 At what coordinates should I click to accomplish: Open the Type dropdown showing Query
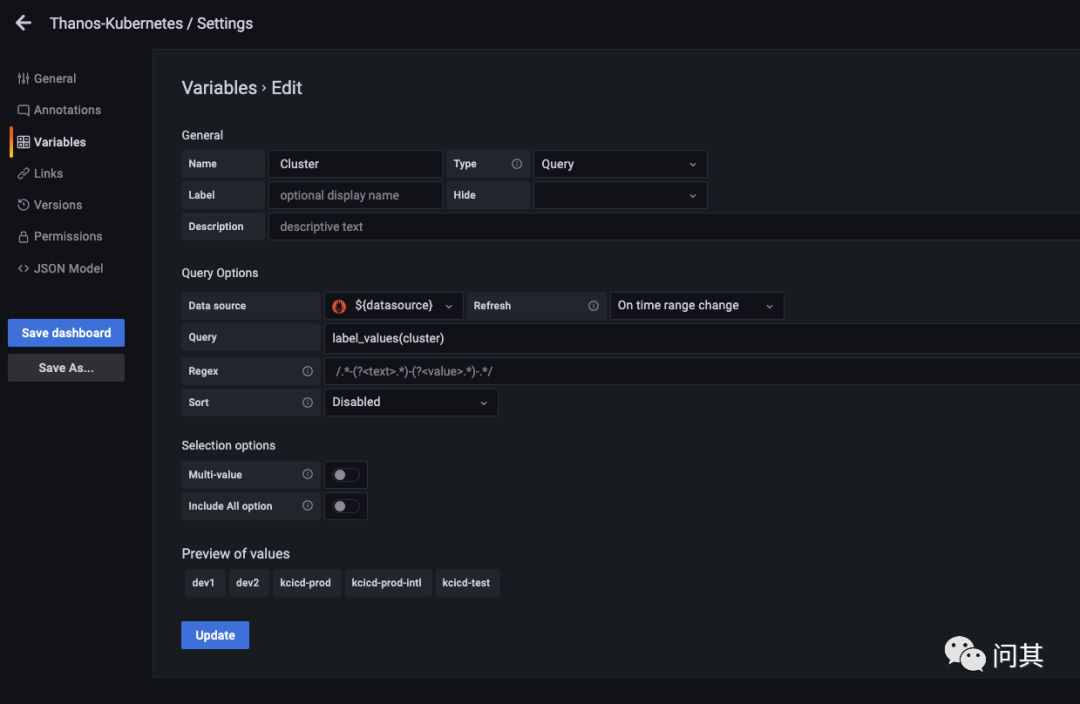pyautogui.click(x=620, y=164)
